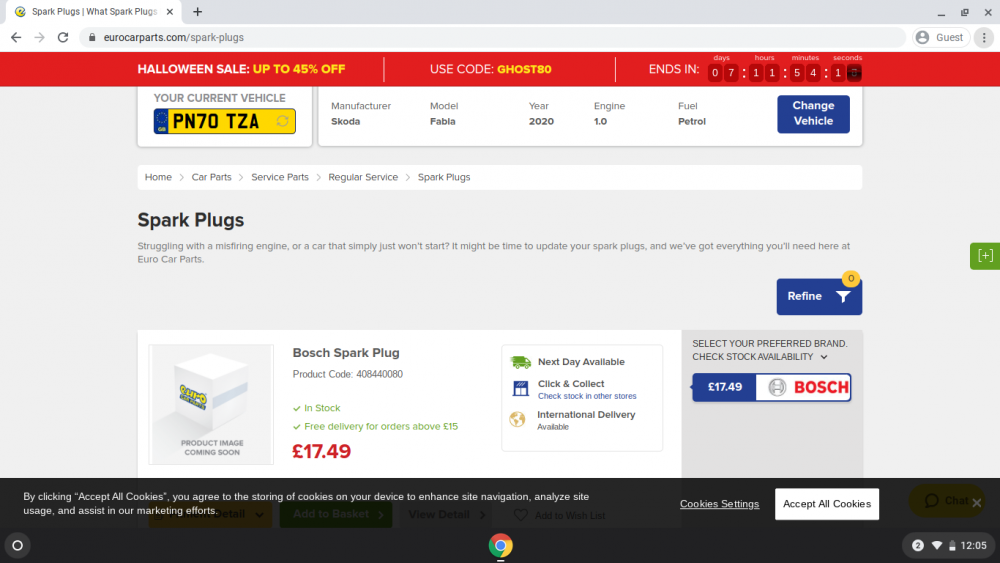Viewport: 1000px width, 563px height.
Task: Click the £17.49 product price
Action: (x=321, y=451)
